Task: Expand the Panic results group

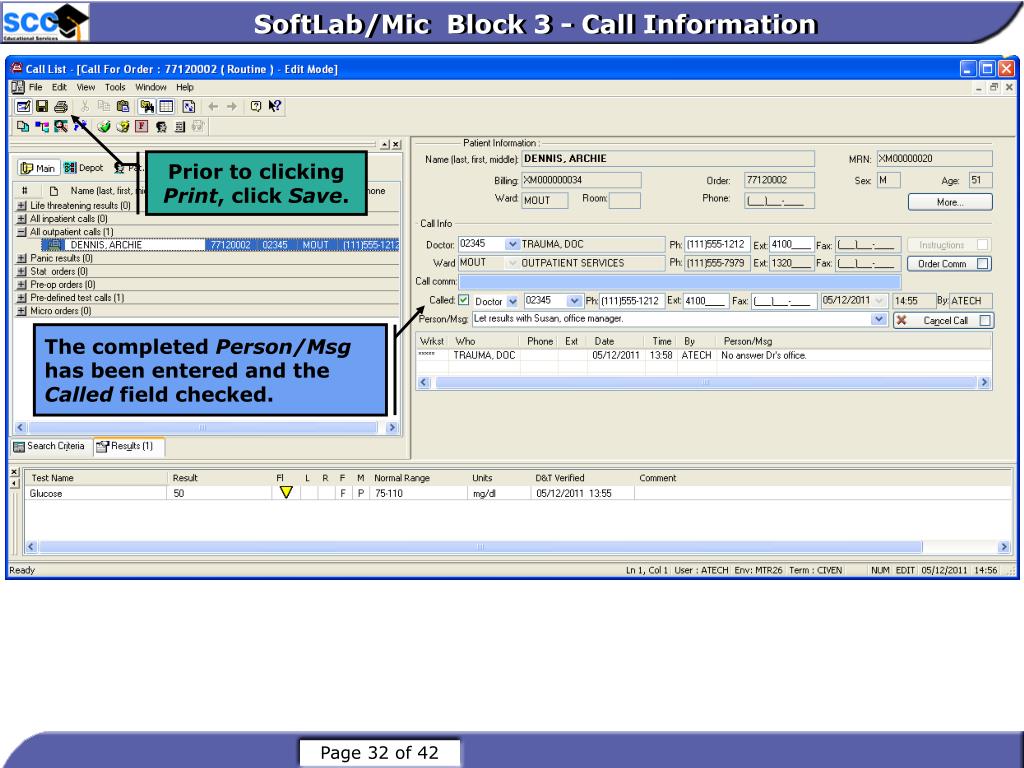Action: pos(22,258)
